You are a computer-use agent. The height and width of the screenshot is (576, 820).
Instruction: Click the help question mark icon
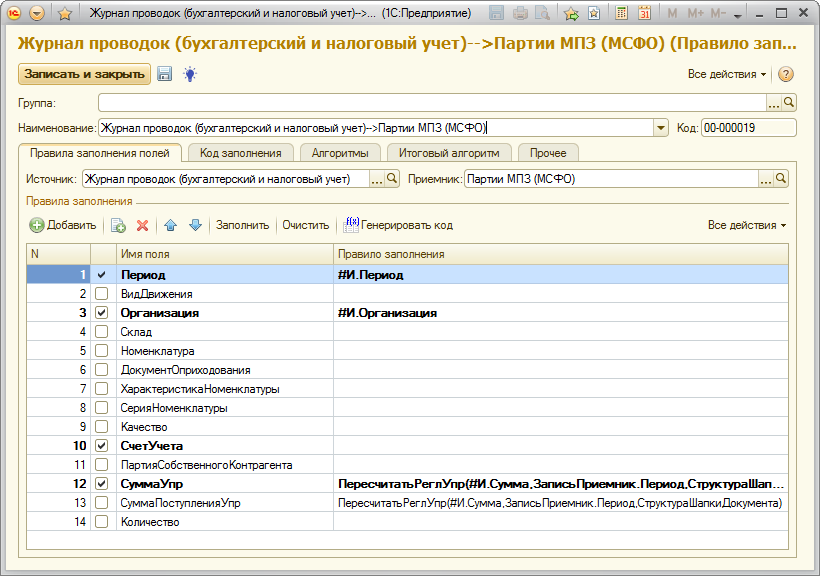click(786, 75)
